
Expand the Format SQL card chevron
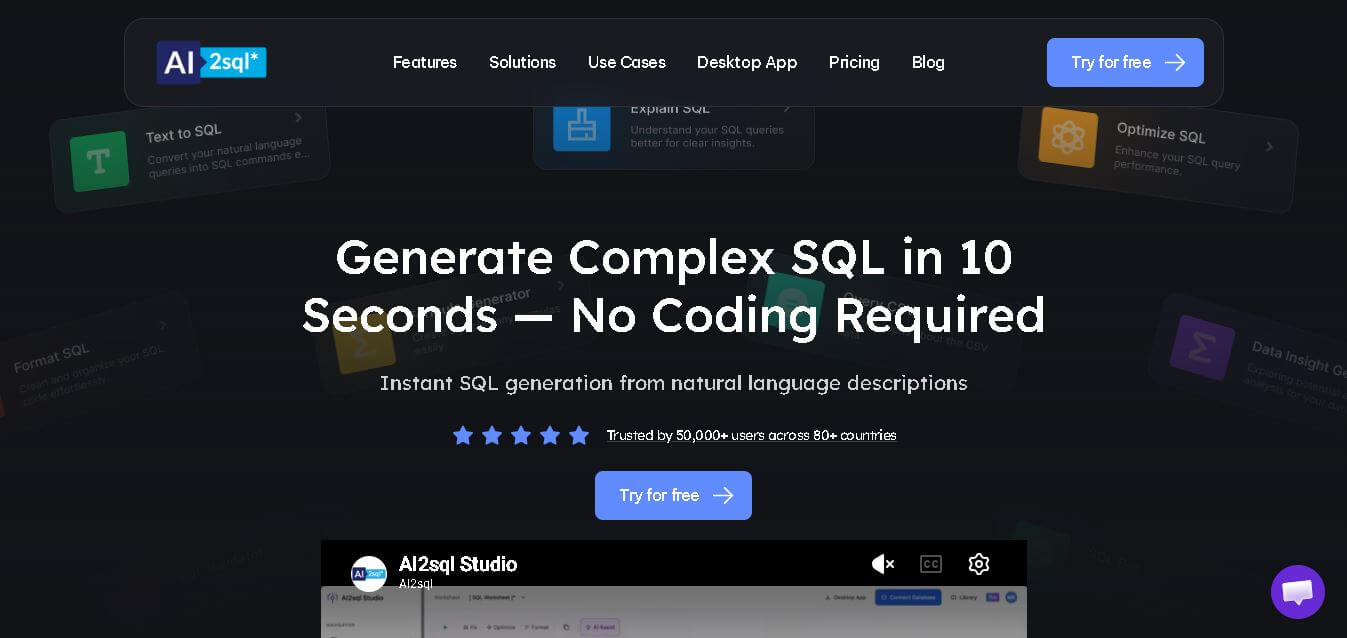coord(163,325)
